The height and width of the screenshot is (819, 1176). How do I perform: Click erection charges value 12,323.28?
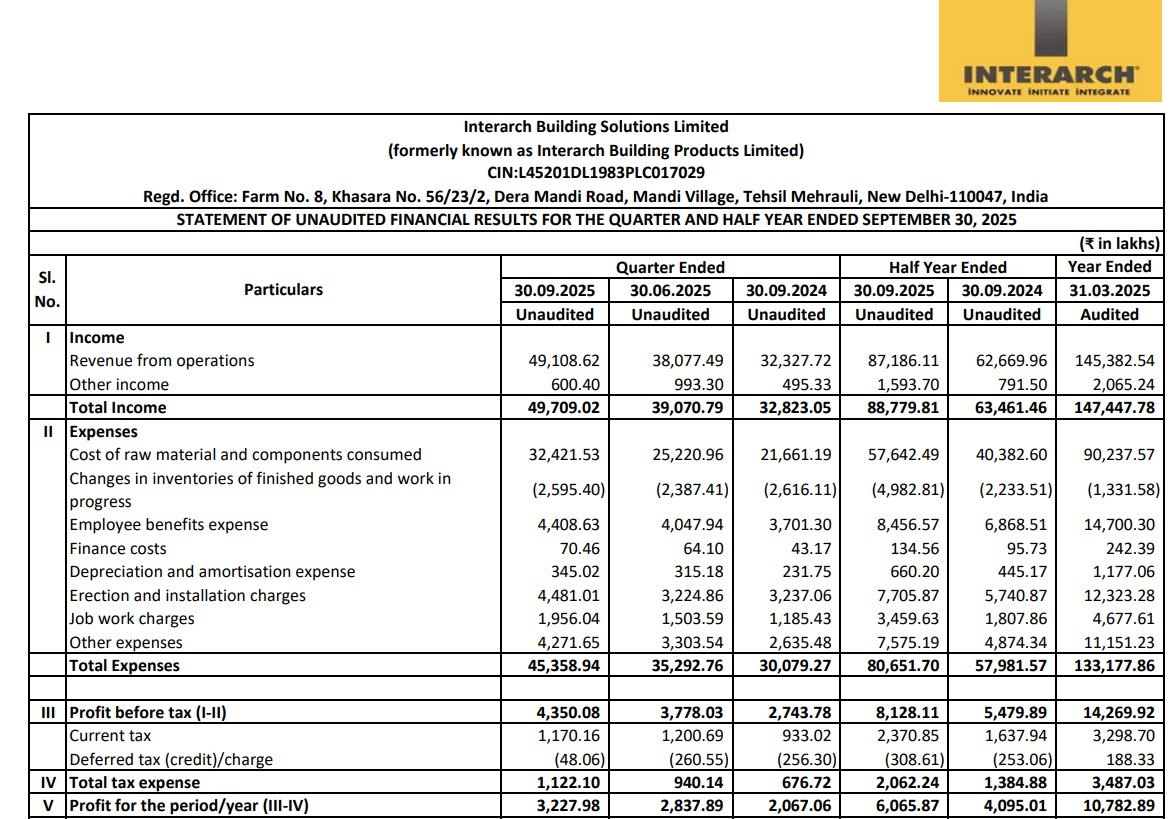[x=1119, y=596]
